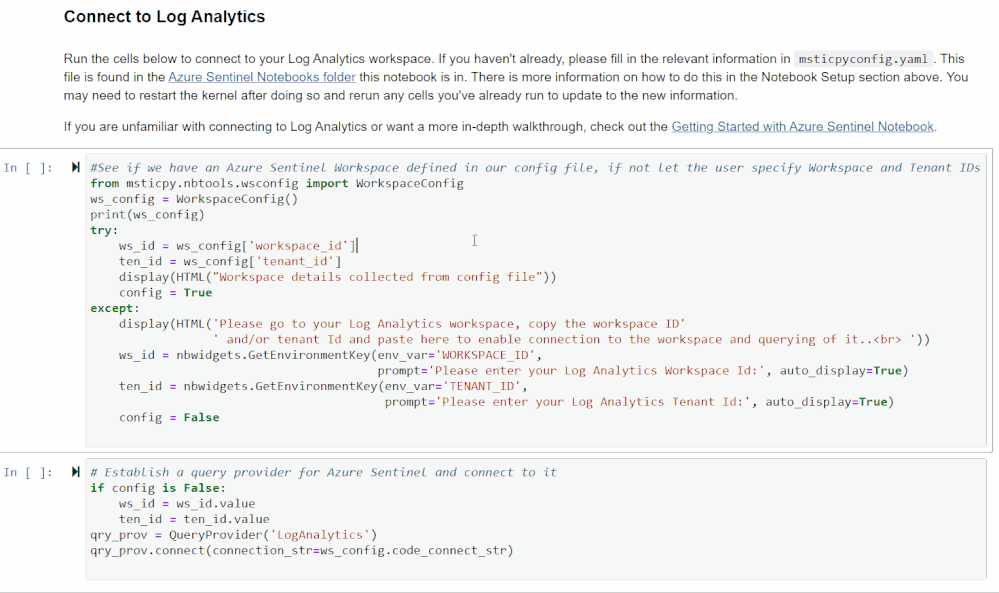
Task: Click the import WorkspaceConfig line
Action: 277,183
